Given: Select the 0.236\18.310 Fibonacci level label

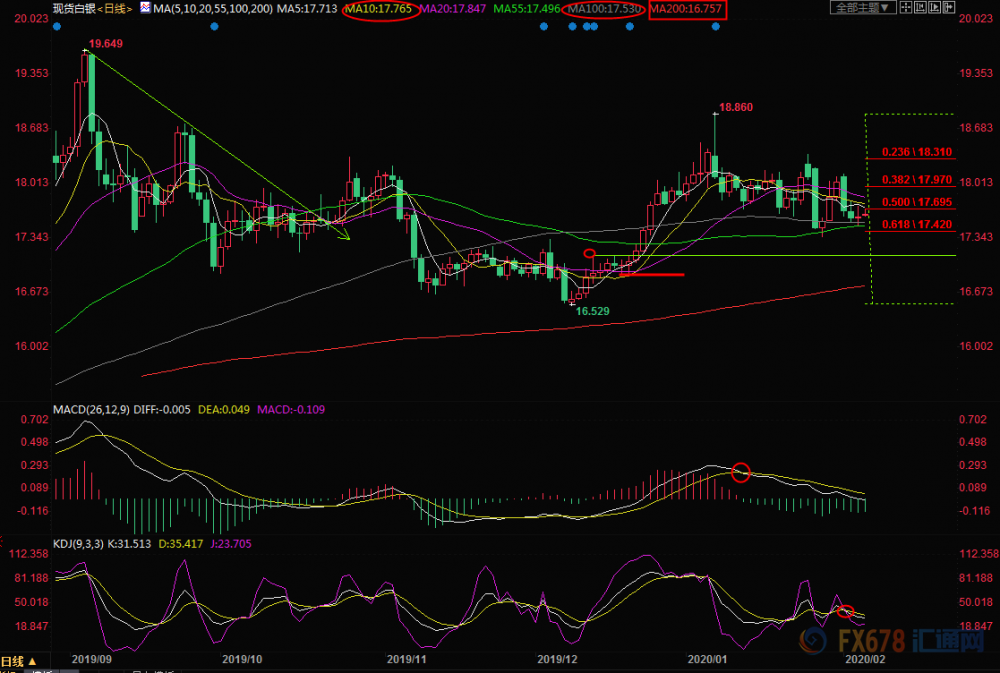Looking at the screenshot, I should click(917, 152).
